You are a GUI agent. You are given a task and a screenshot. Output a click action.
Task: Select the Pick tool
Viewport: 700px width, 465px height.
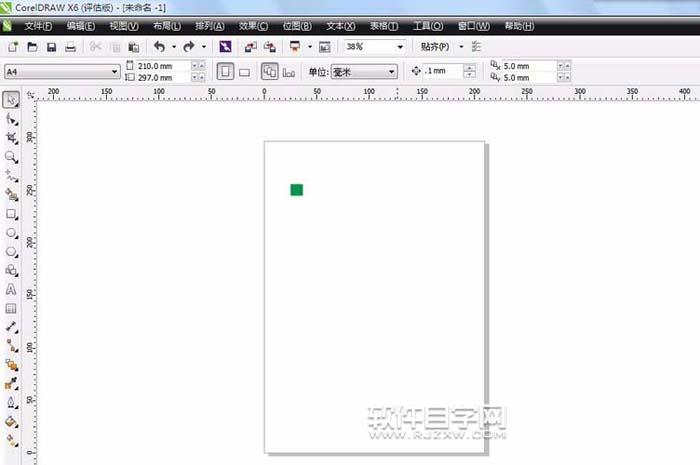point(11,100)
